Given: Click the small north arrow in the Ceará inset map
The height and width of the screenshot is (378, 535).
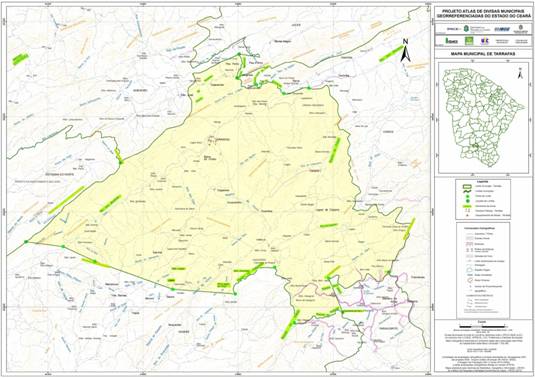Looking at the screenshot, I should (520, 73).
